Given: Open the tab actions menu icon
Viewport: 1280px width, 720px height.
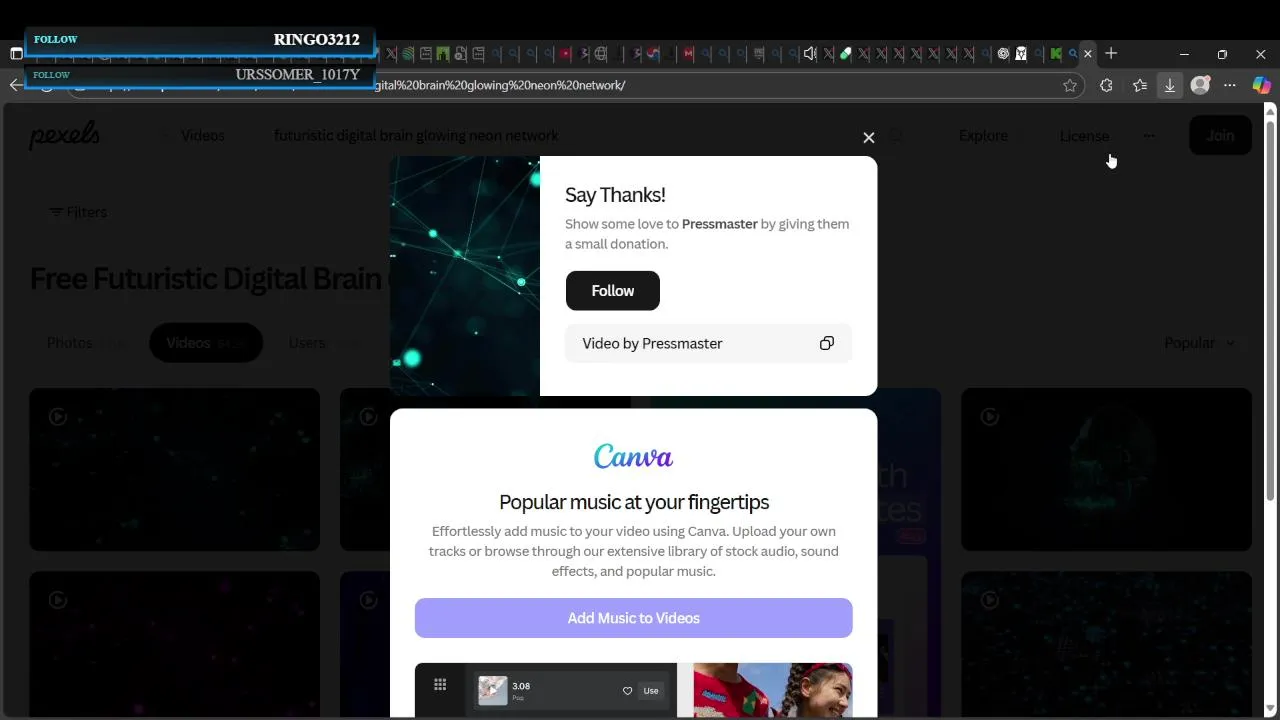Looking at the screenshot, I should click(x=16, y=54).
